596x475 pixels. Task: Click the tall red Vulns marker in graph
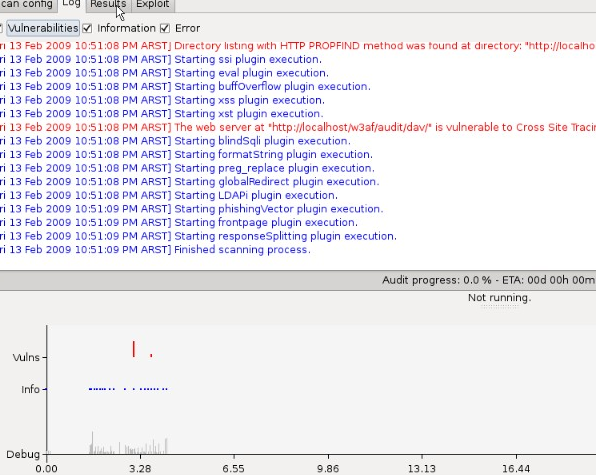click(x=133, y=349)
